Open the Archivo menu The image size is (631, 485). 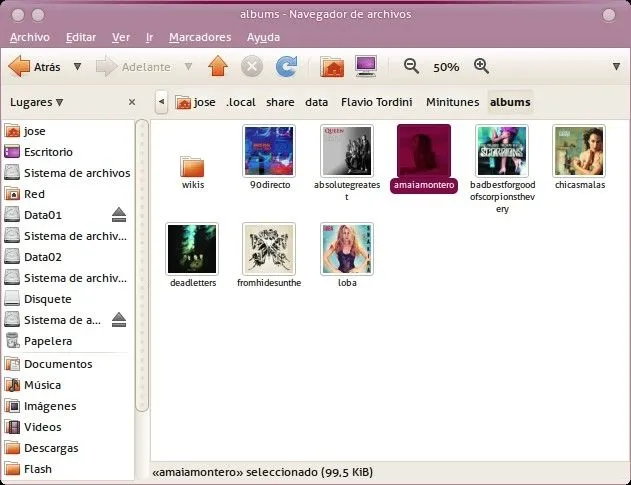tap(30, 37)
